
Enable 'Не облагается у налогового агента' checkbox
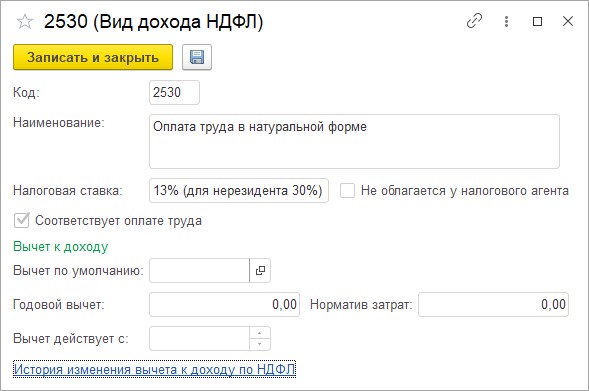pos(347,190)
